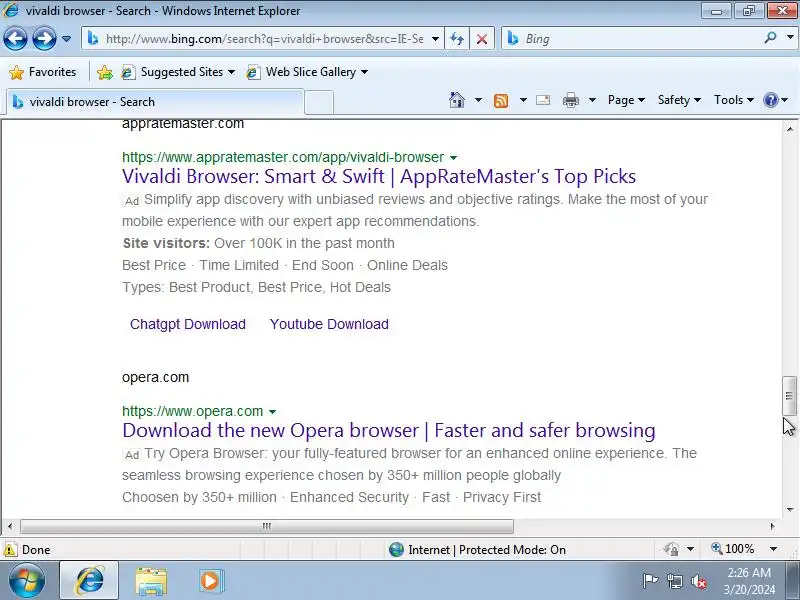Open the Windows Start button
The image size is (800, 600).
tap(26, 581)
